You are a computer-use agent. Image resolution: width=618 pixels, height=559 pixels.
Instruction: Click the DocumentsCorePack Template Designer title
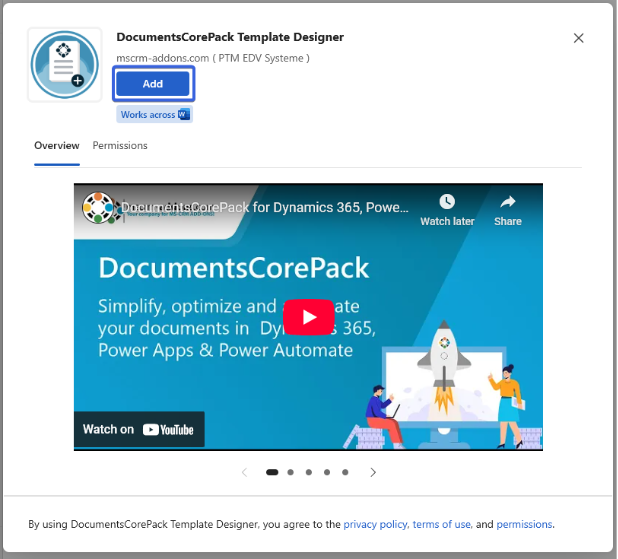pos(230,37)
